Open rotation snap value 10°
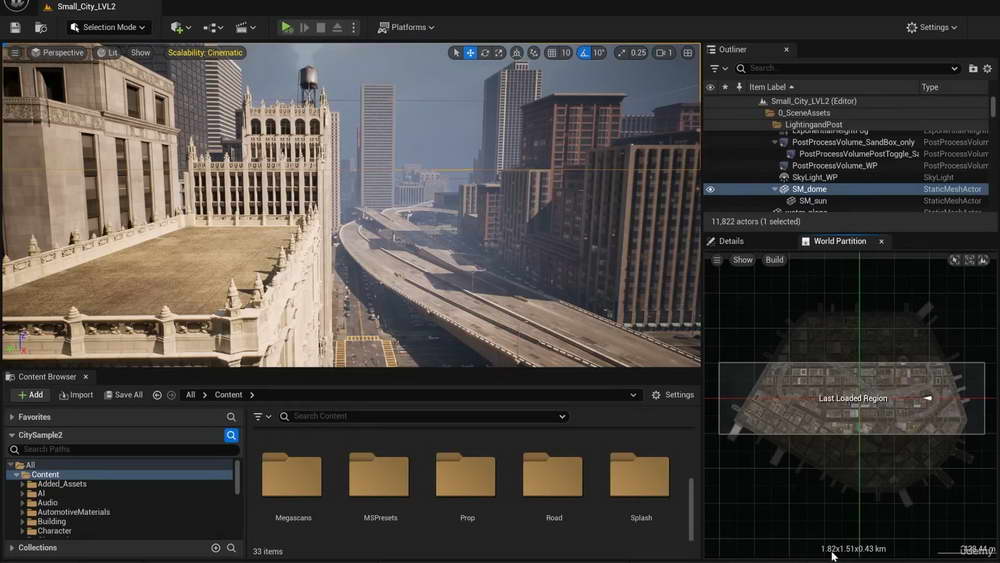1000x563 pixels. coord(599,53)
